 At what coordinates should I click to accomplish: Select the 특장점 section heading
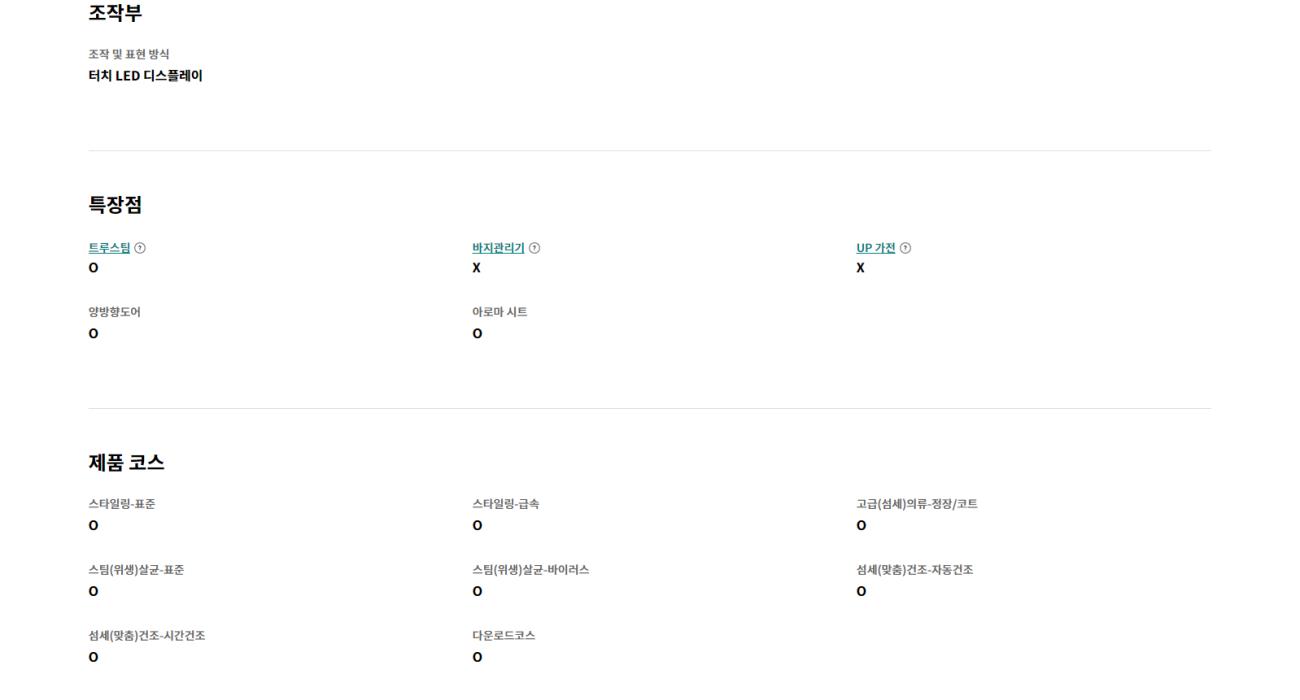tap(115, 205)
